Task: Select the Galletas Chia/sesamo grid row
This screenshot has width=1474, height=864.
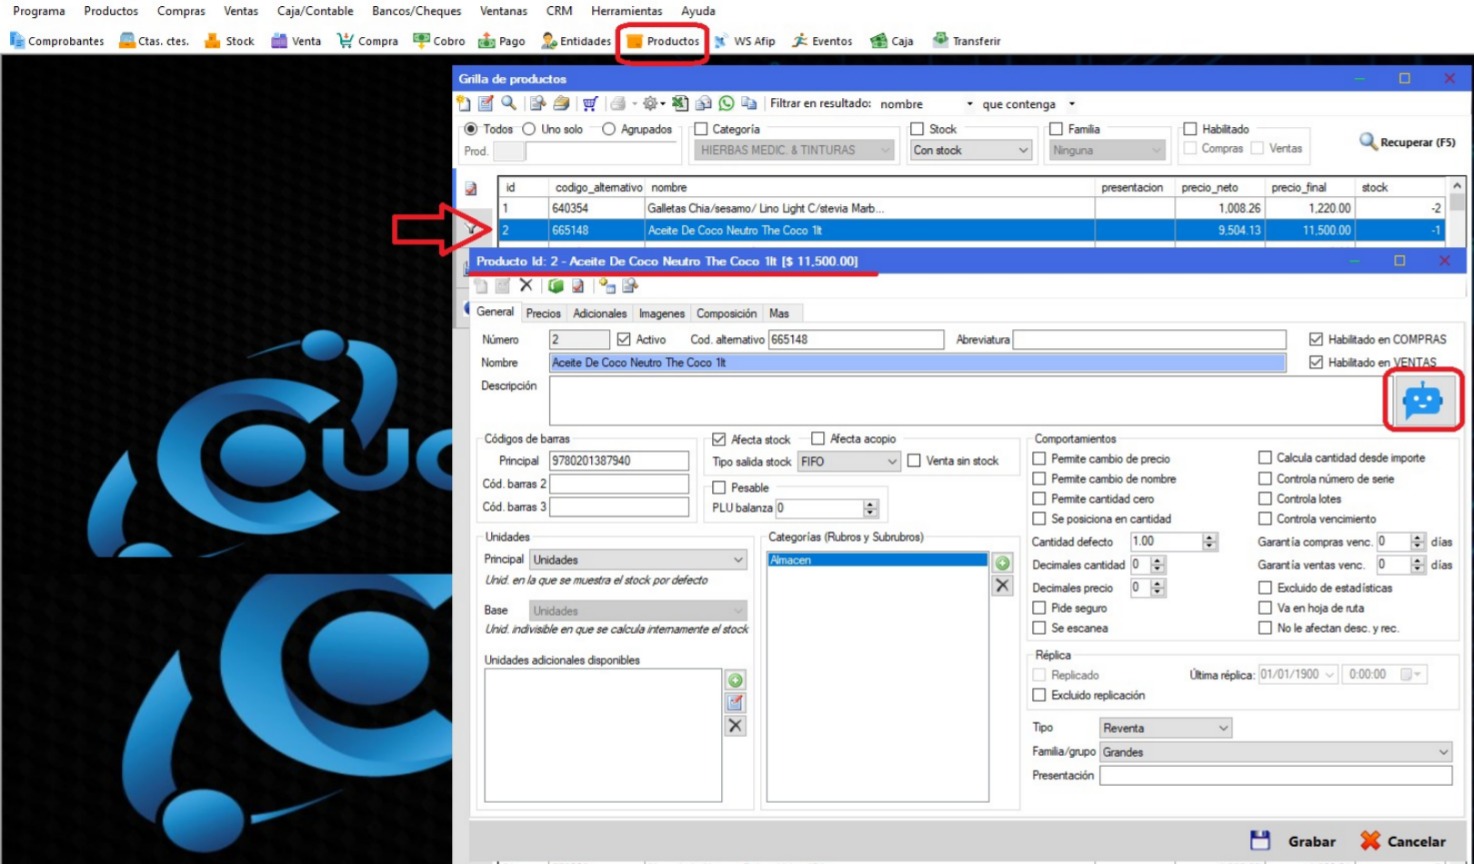Action: pos(971,208)
